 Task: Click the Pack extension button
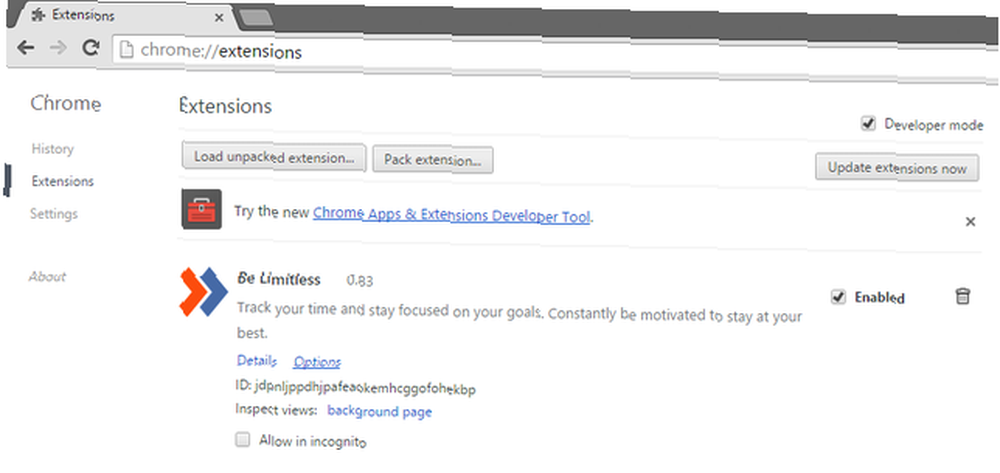(432, 159)
